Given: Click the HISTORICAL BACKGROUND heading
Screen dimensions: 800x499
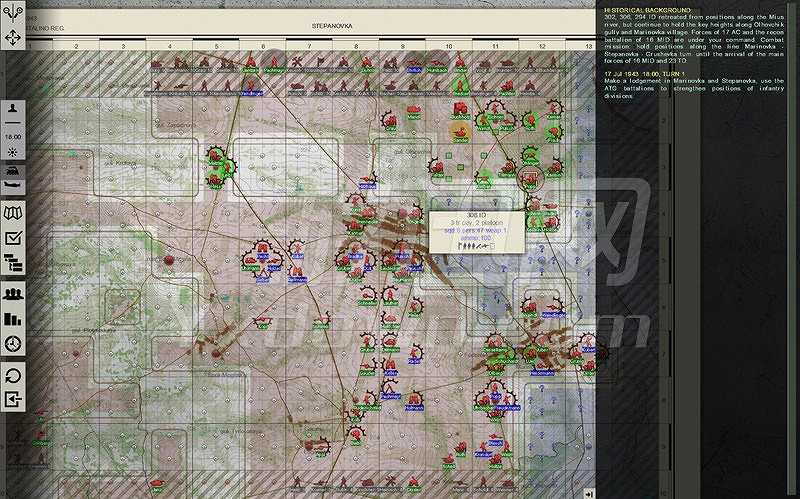Looking at the screenshot, I should point(647,10).
